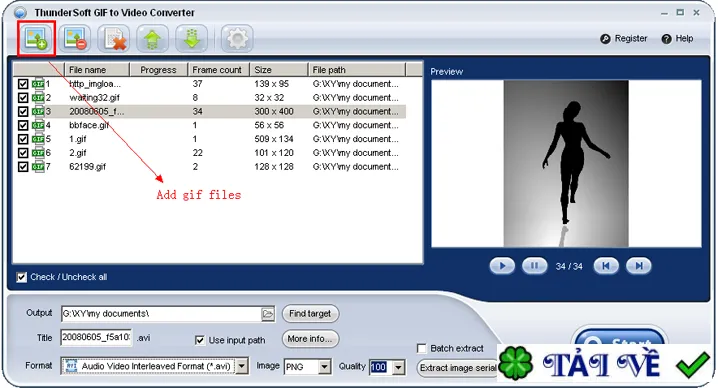Play the GIF preview

502,266
